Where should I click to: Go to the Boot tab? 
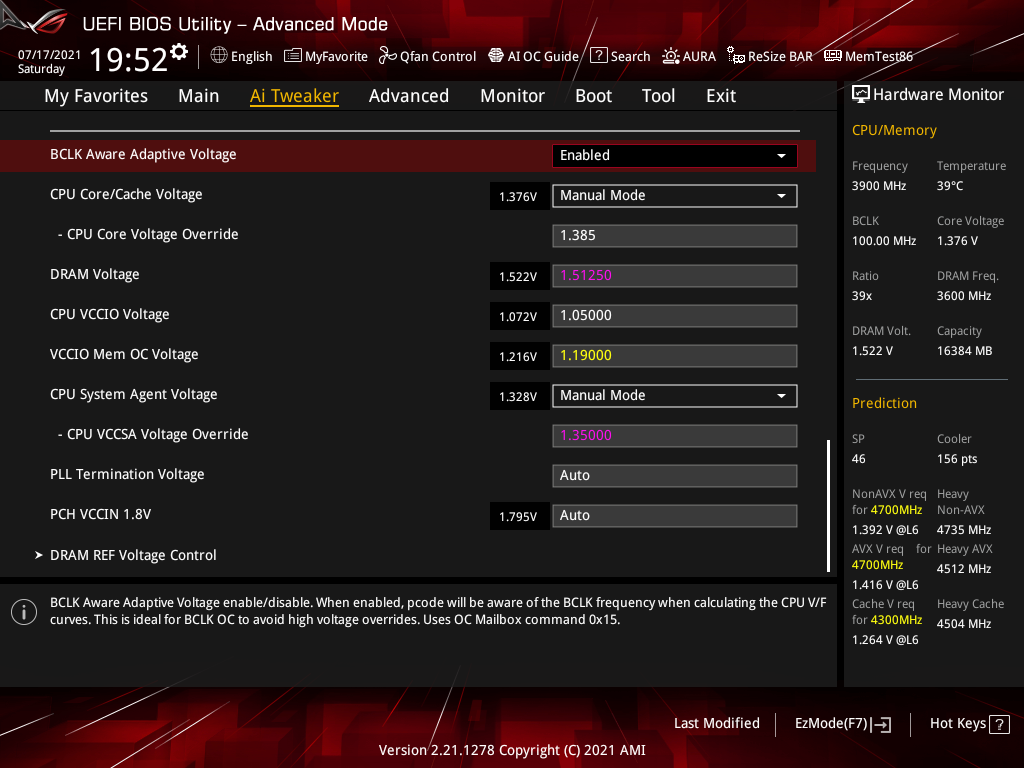(594, 96)
